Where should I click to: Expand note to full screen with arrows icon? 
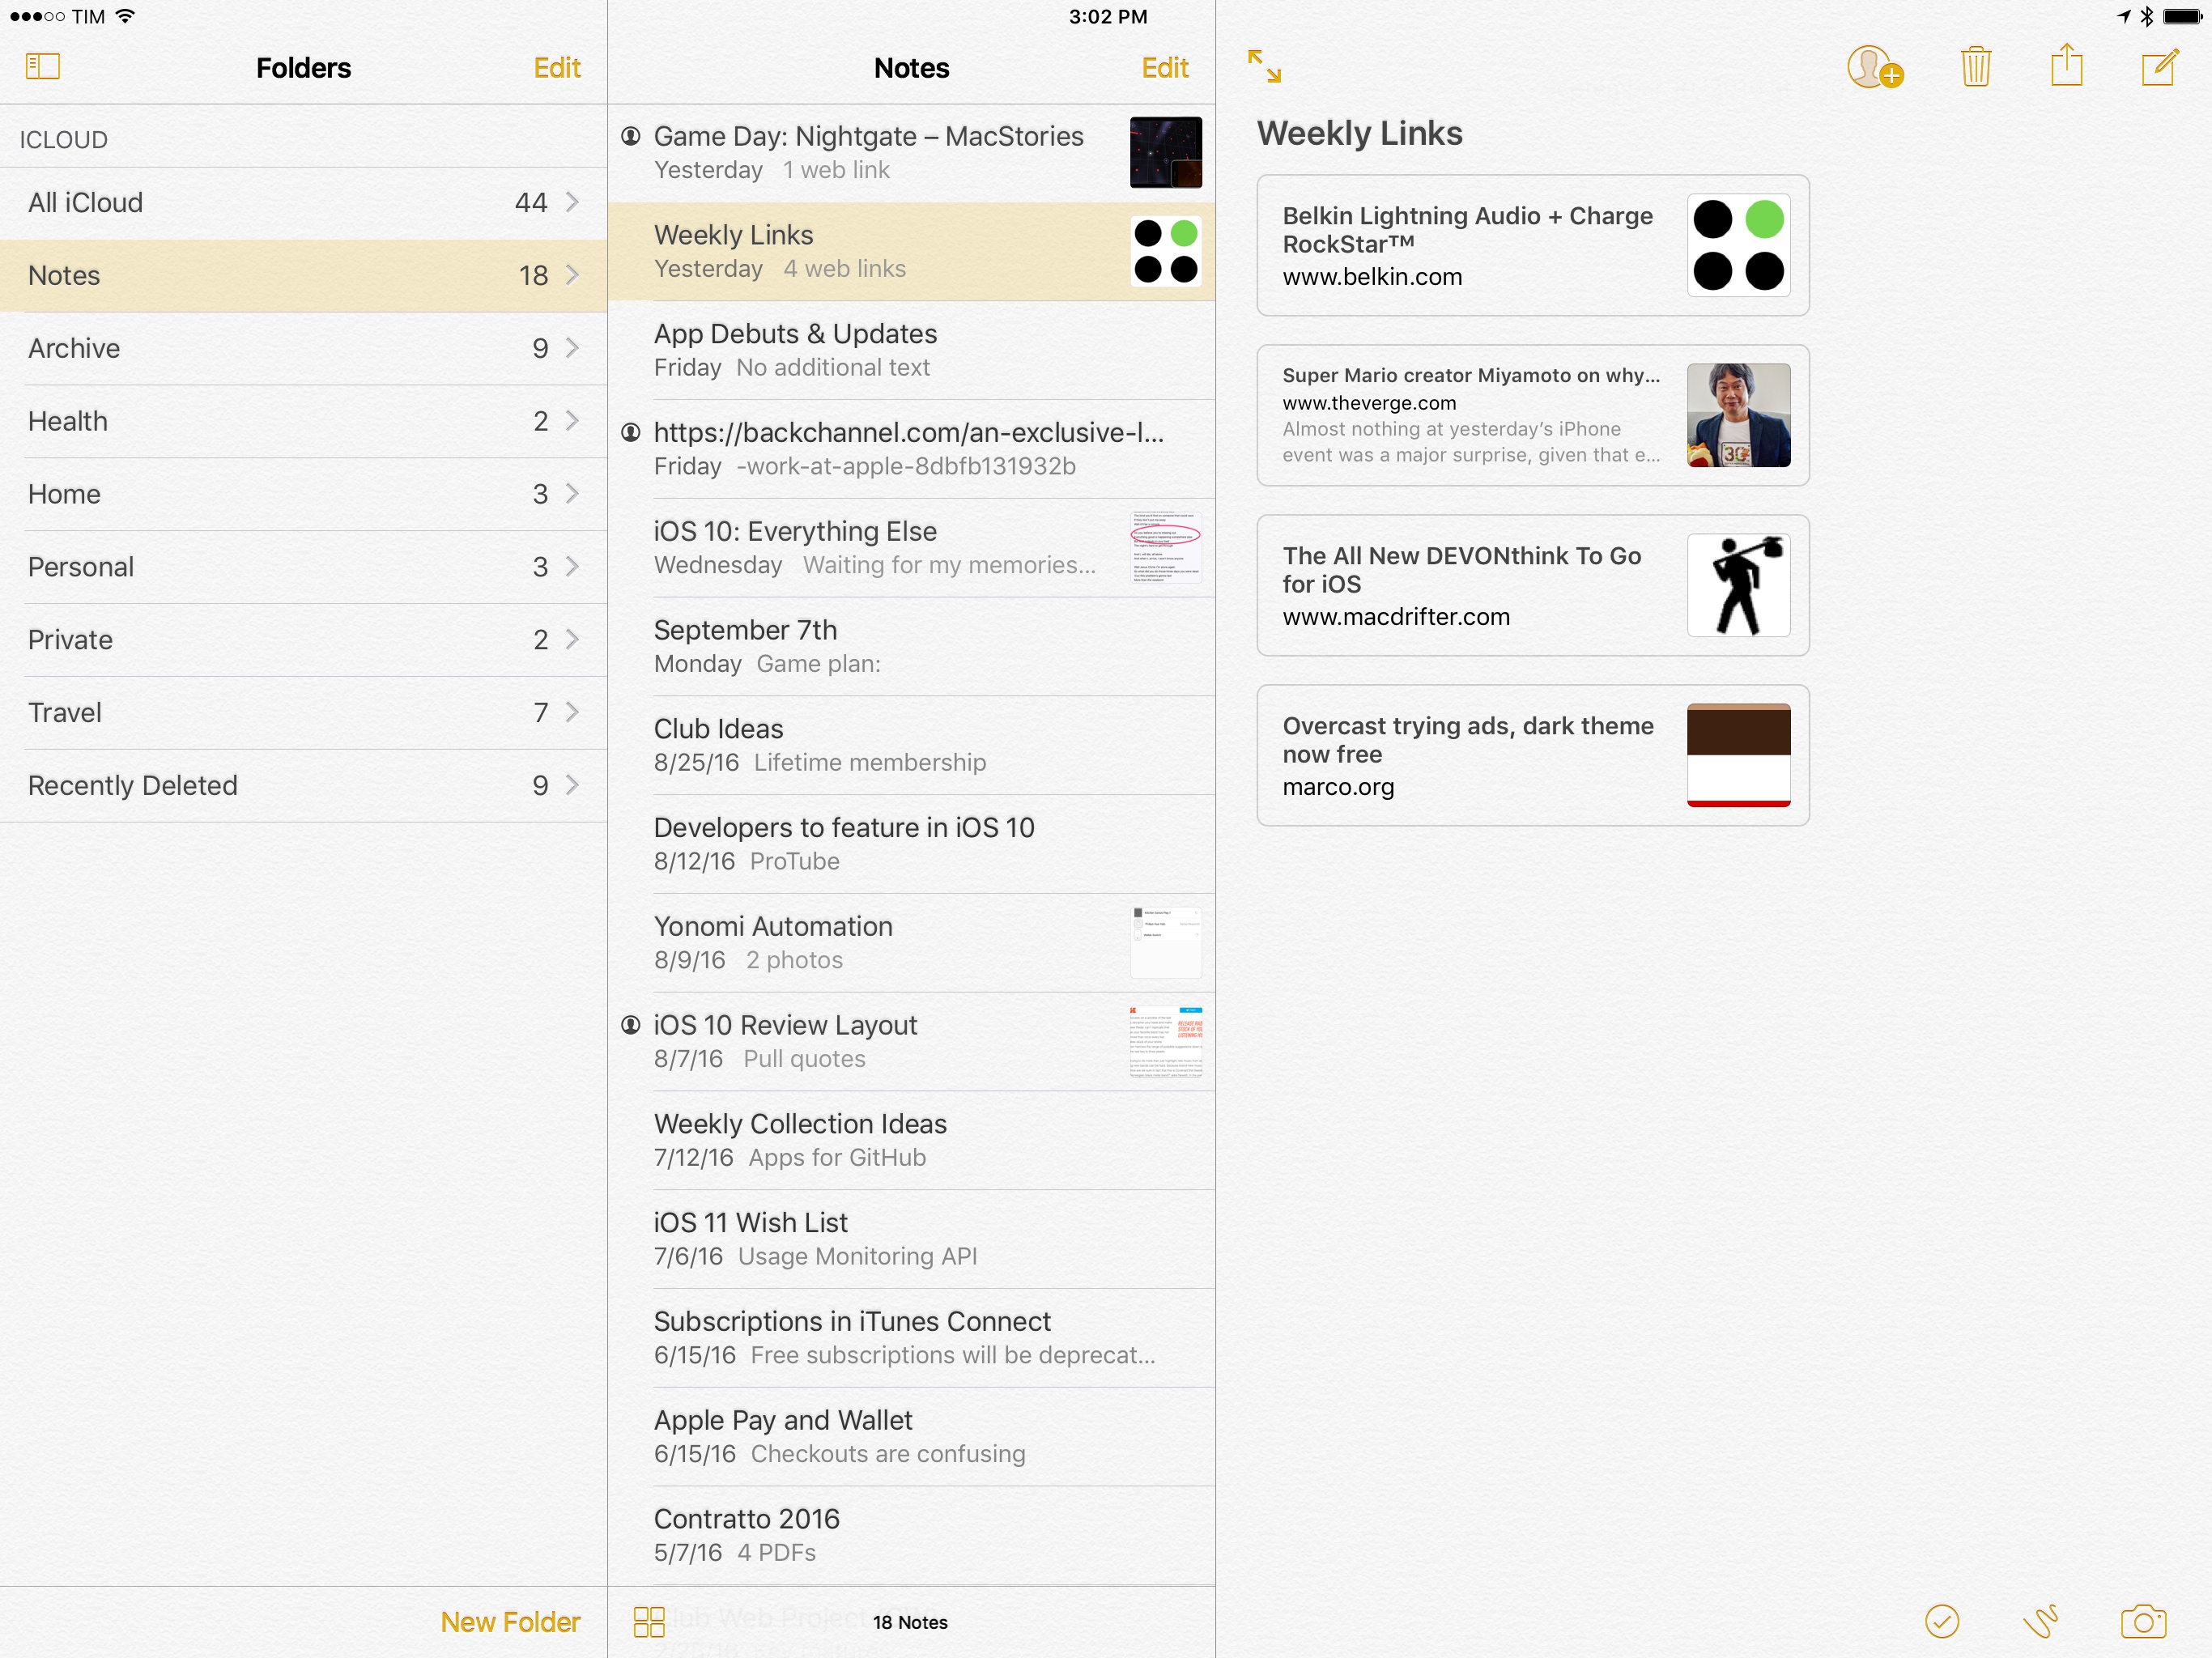click(x=1264, y=66)
